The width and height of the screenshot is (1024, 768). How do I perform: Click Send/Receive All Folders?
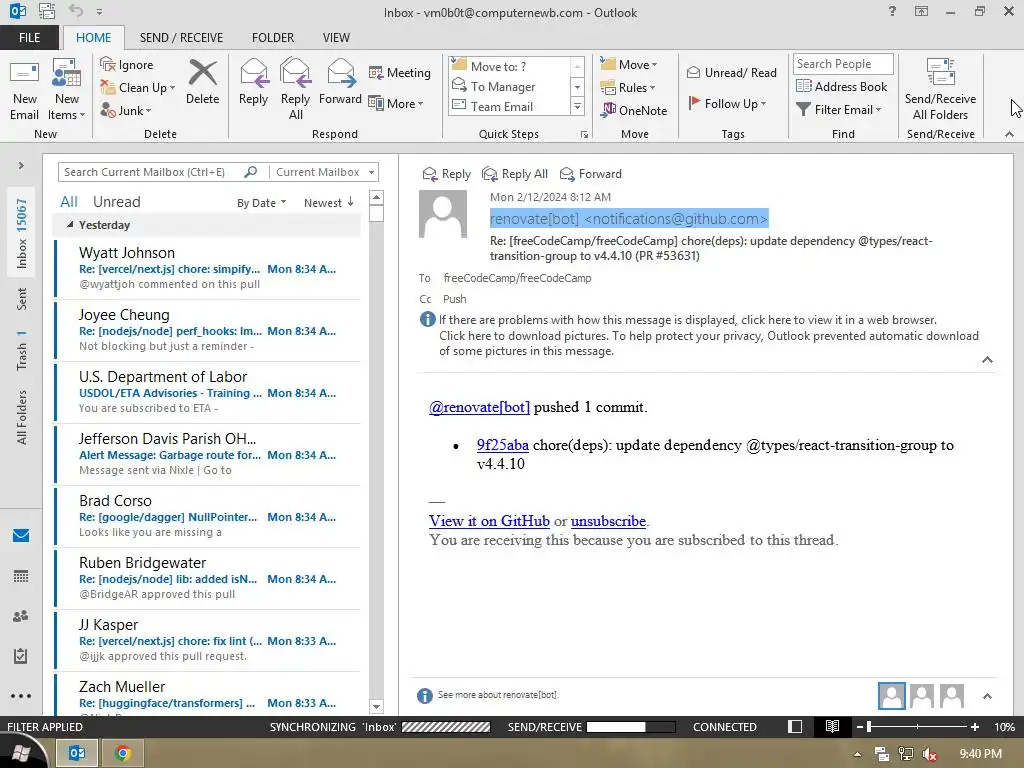click(940, 90)
